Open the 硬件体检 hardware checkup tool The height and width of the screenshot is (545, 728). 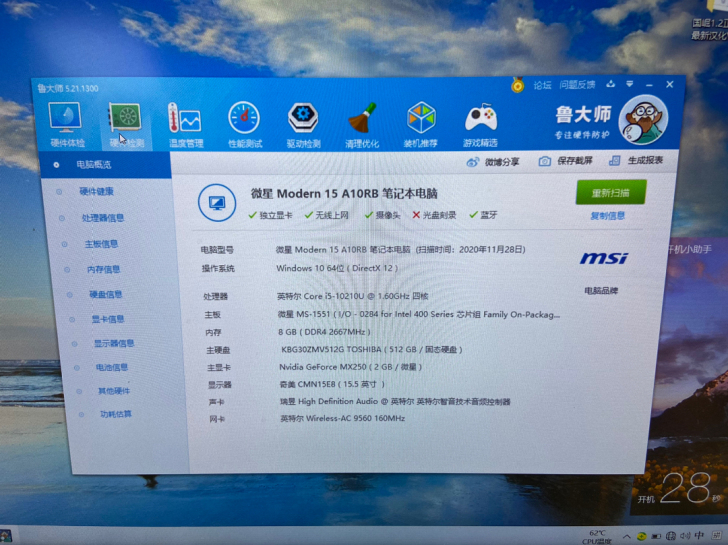[x=66, y=124]
